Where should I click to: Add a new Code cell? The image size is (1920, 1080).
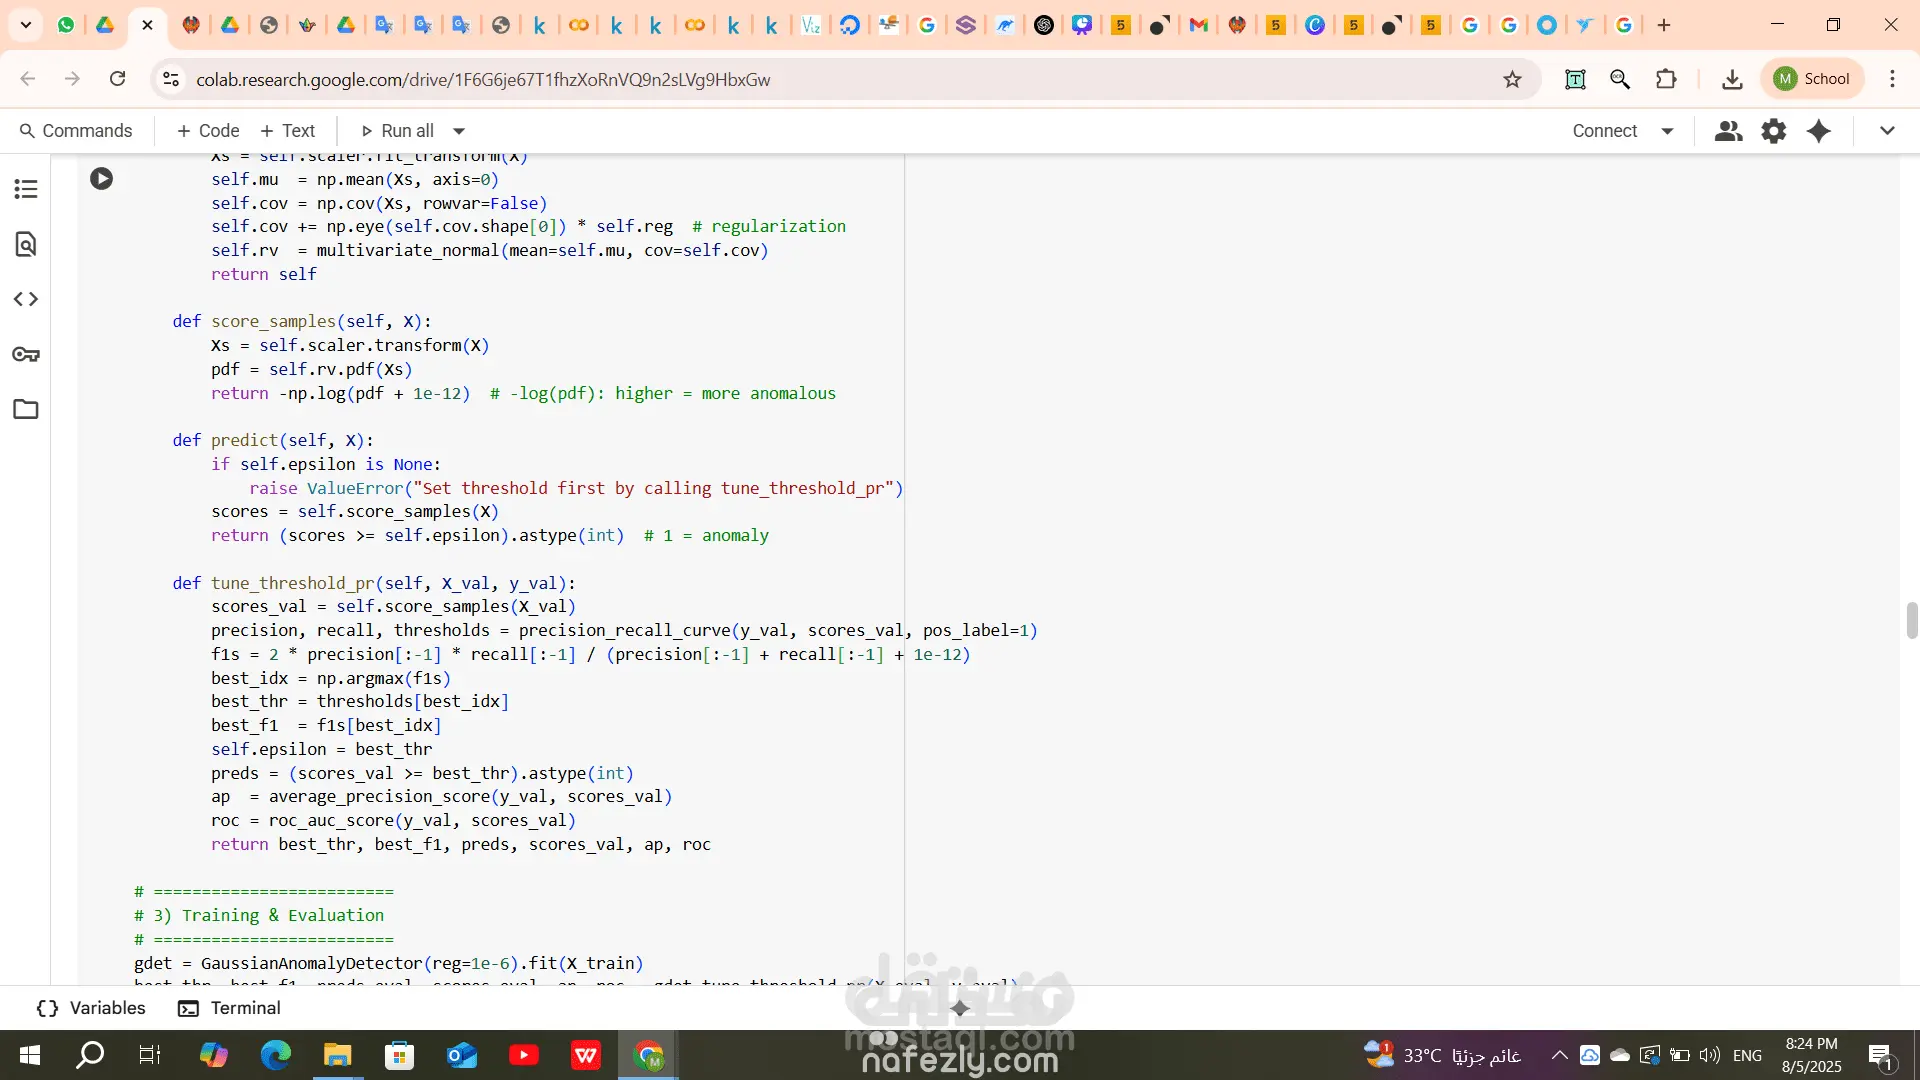click(x=207, y=131)
